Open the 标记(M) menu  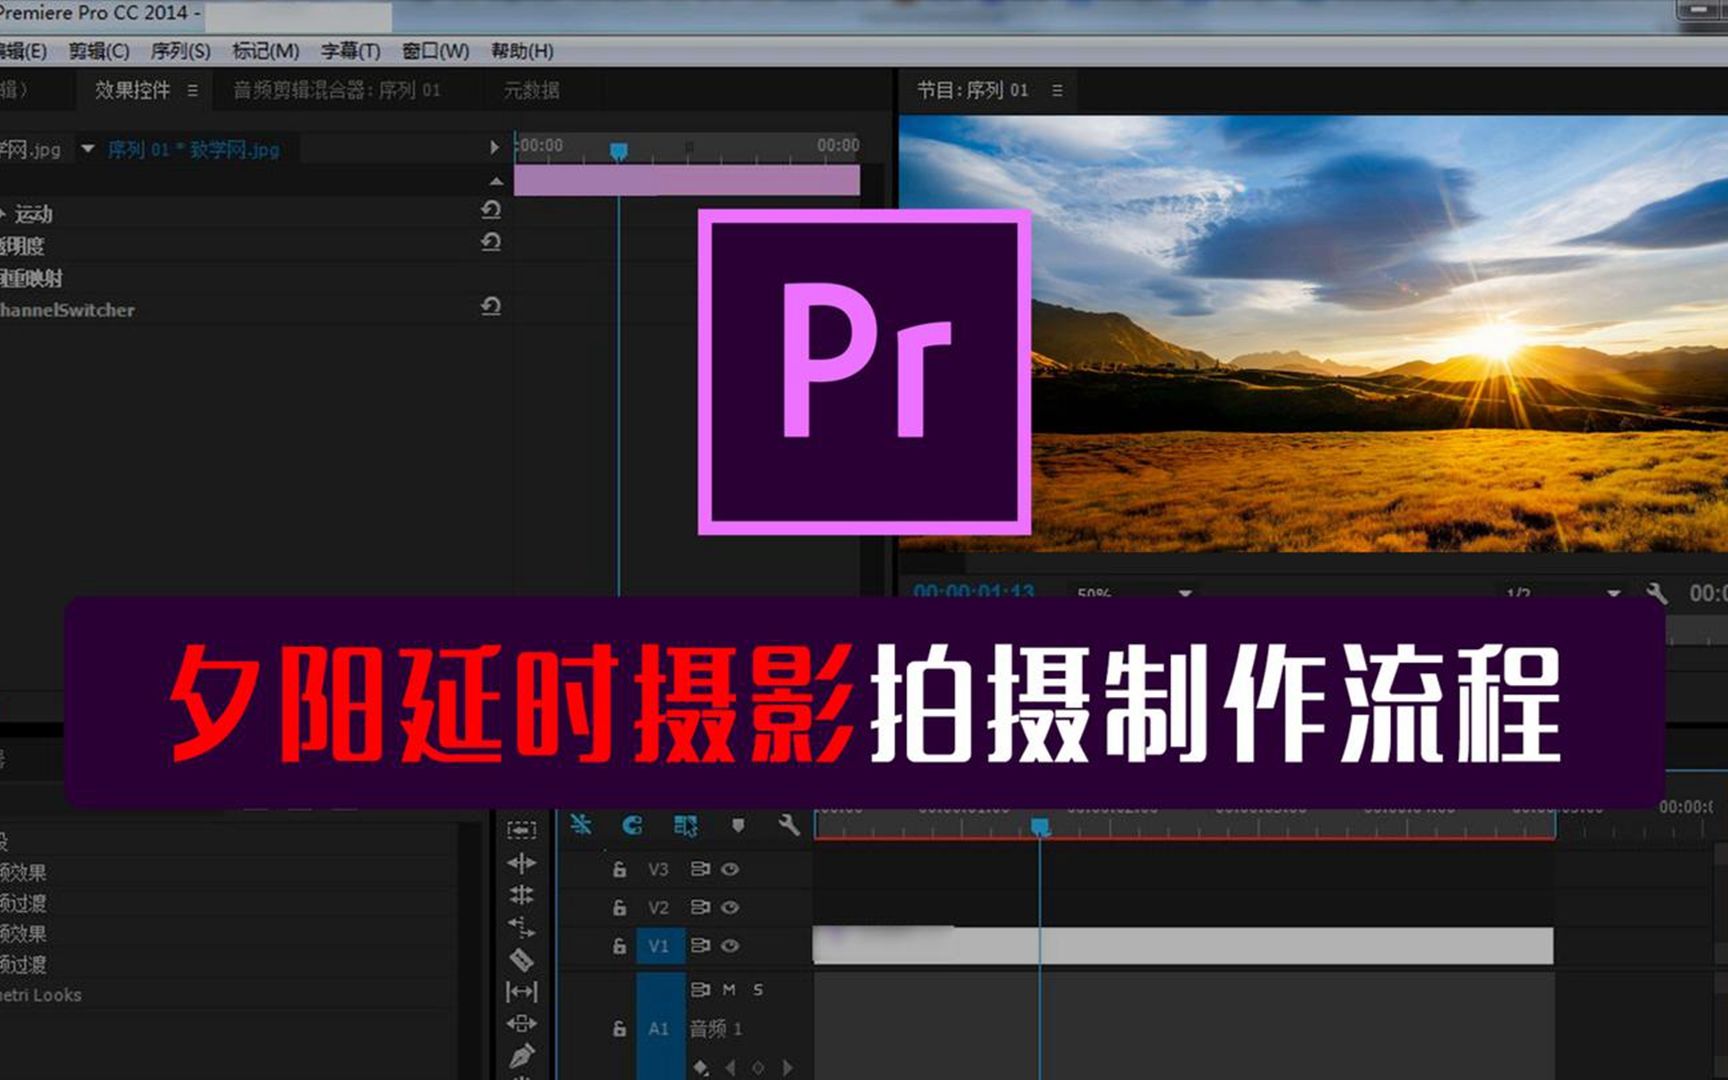[265, 51]
